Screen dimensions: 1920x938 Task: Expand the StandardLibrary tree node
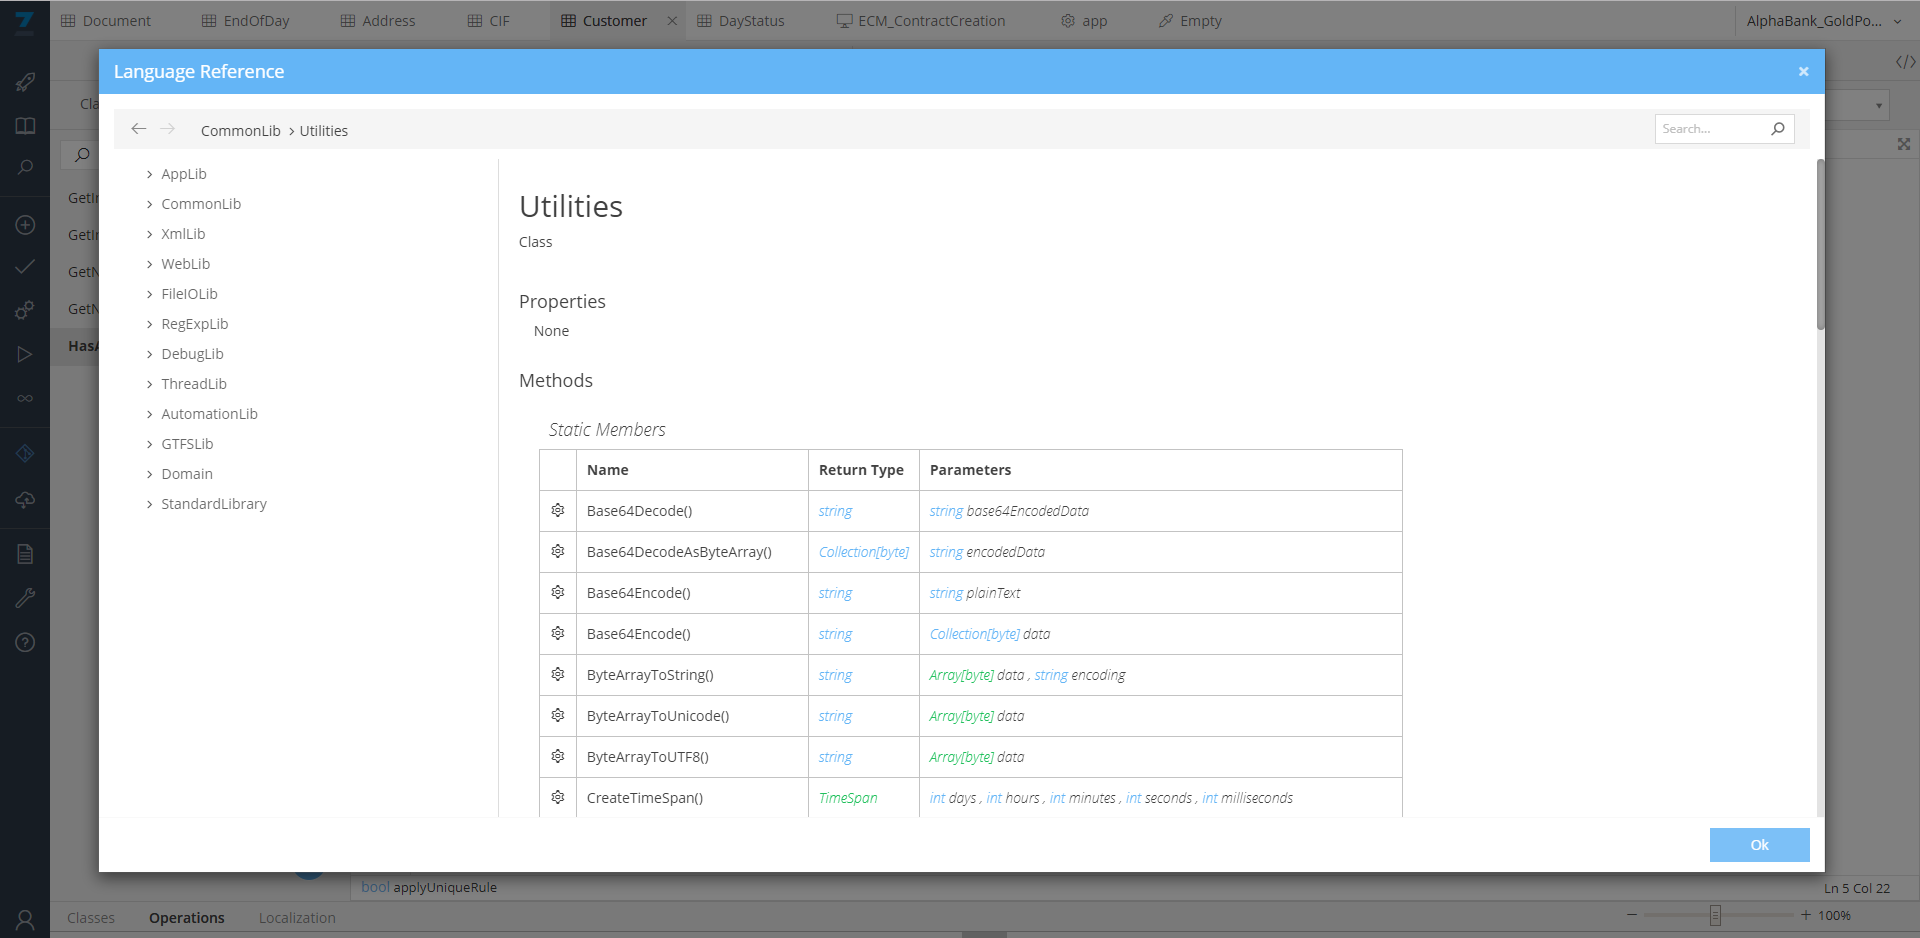click(x=150, y=505)
